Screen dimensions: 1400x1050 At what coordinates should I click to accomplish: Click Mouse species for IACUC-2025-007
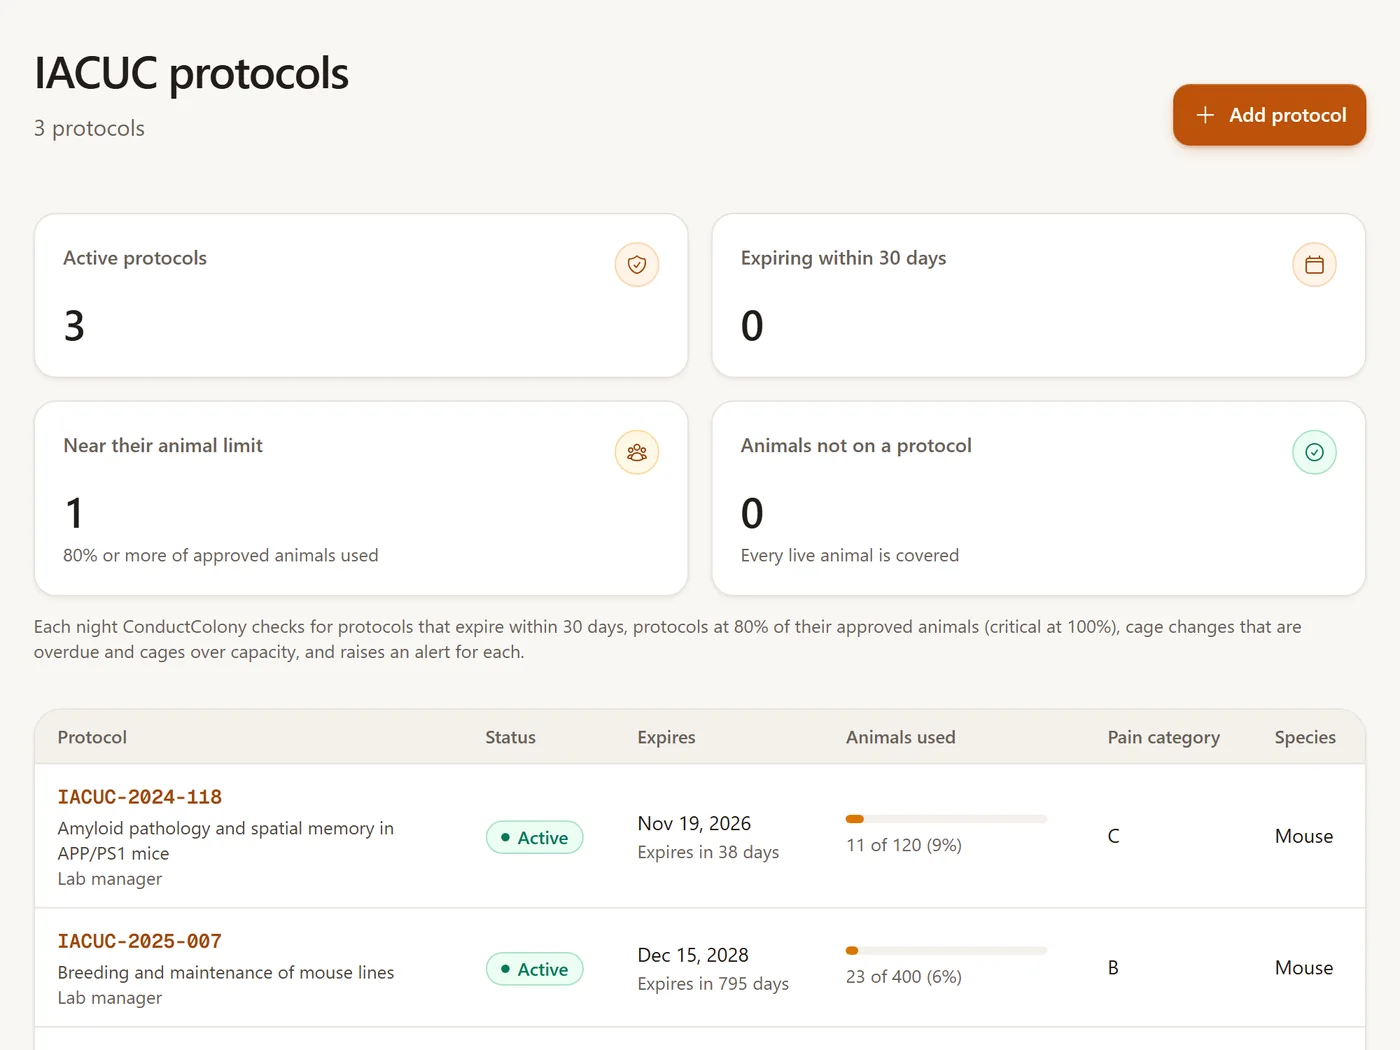tap(1304, 968)
